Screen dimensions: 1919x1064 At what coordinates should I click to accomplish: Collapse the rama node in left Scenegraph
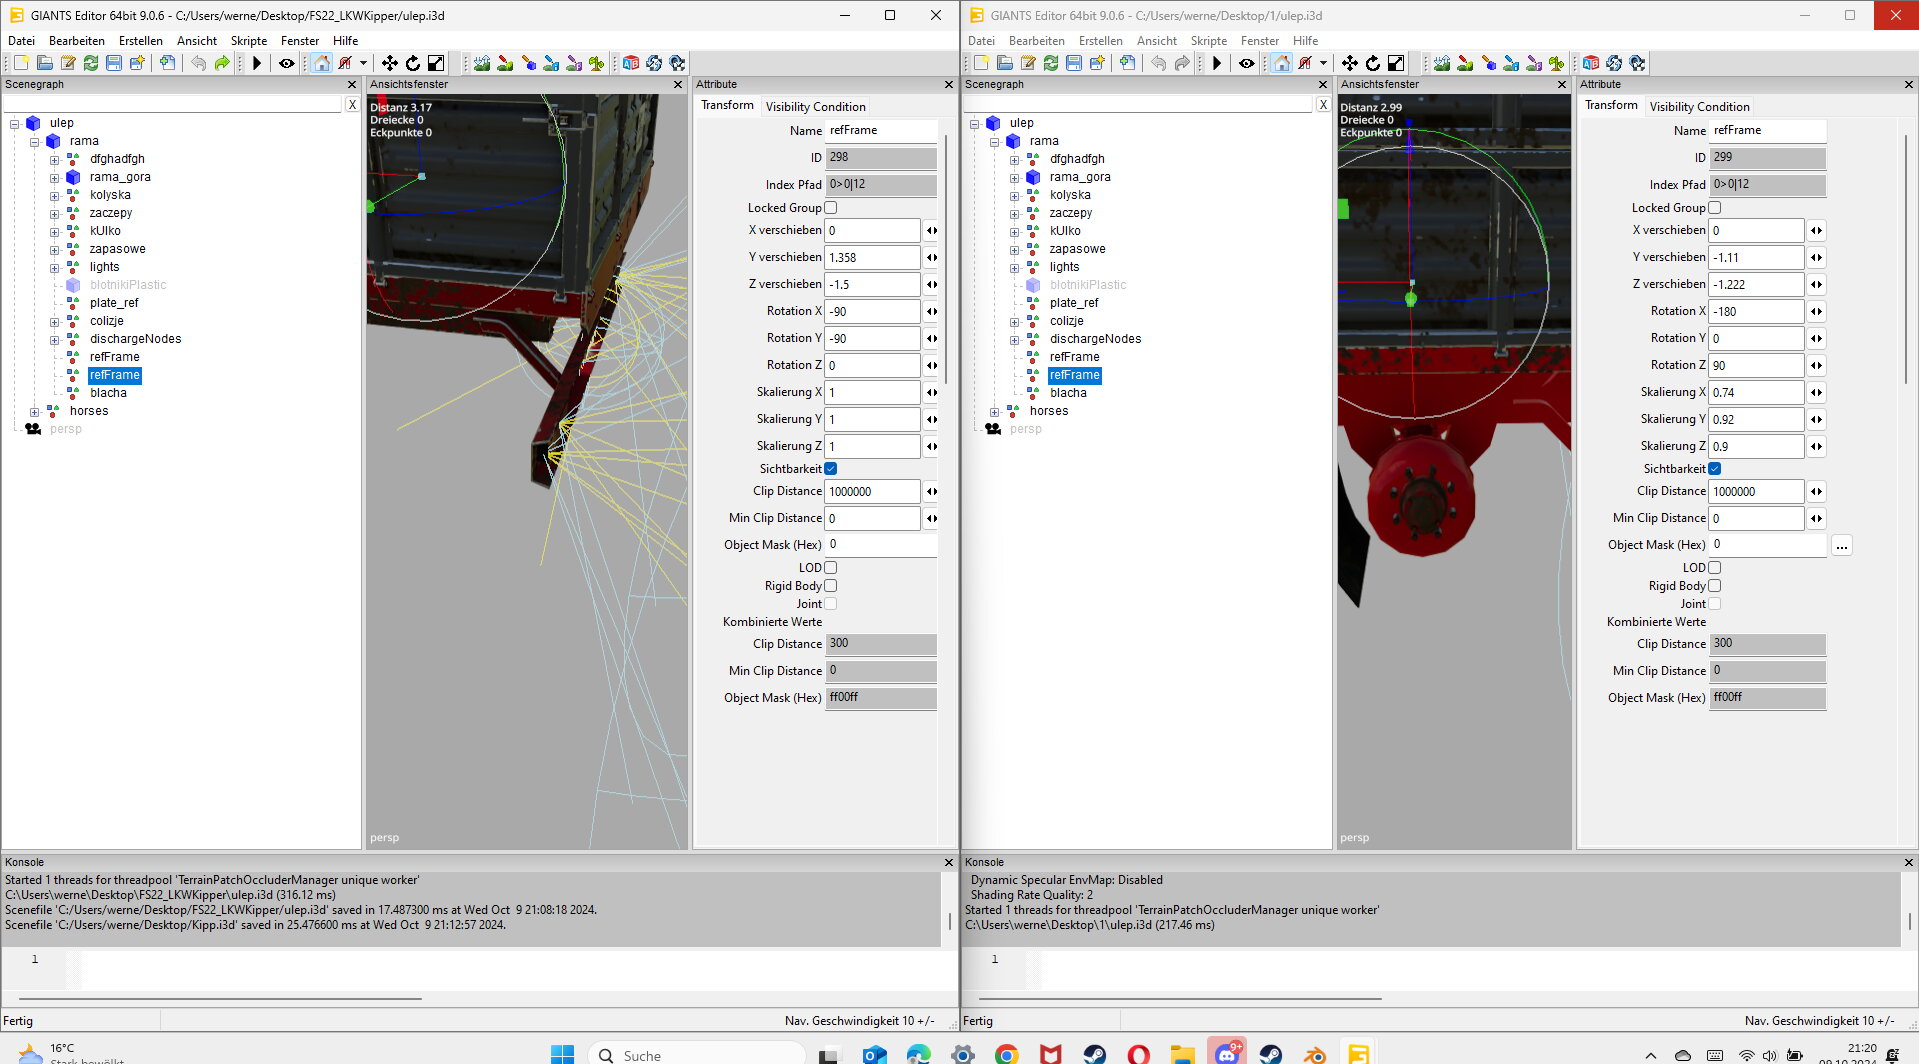[x=35, y=141]
